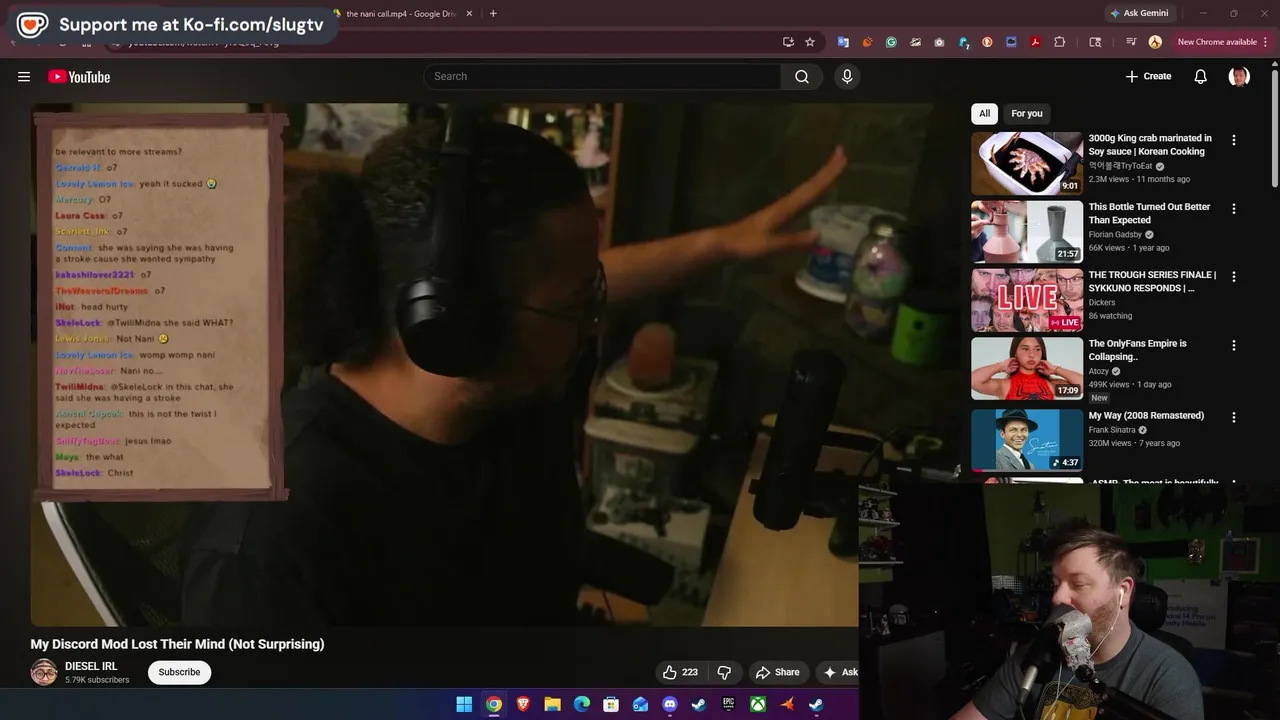Click the Share button
Screen dimensions: 1280x720
coord(777,672)
